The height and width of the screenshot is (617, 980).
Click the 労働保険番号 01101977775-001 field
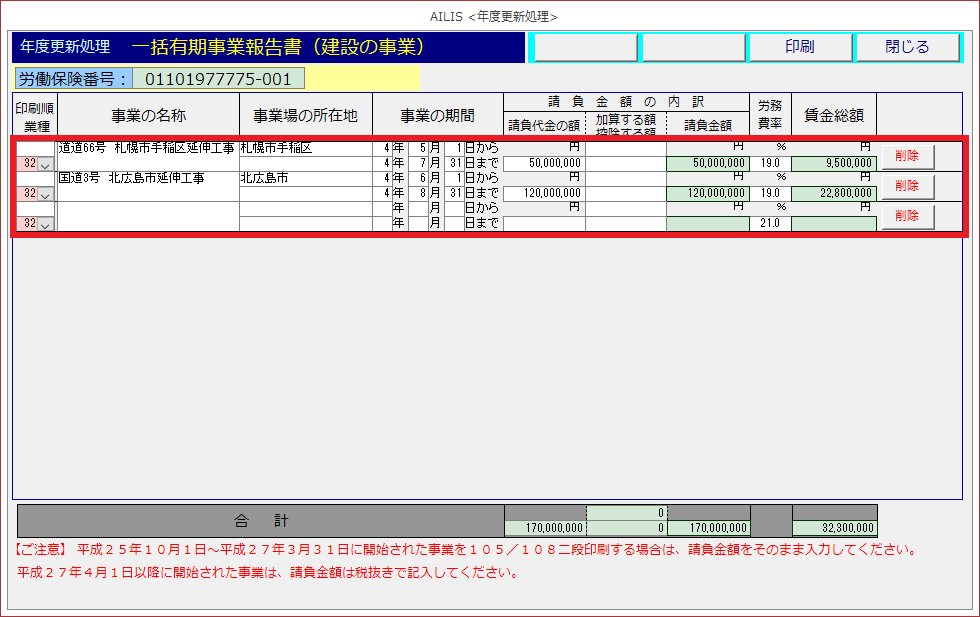tap(219, 79)
